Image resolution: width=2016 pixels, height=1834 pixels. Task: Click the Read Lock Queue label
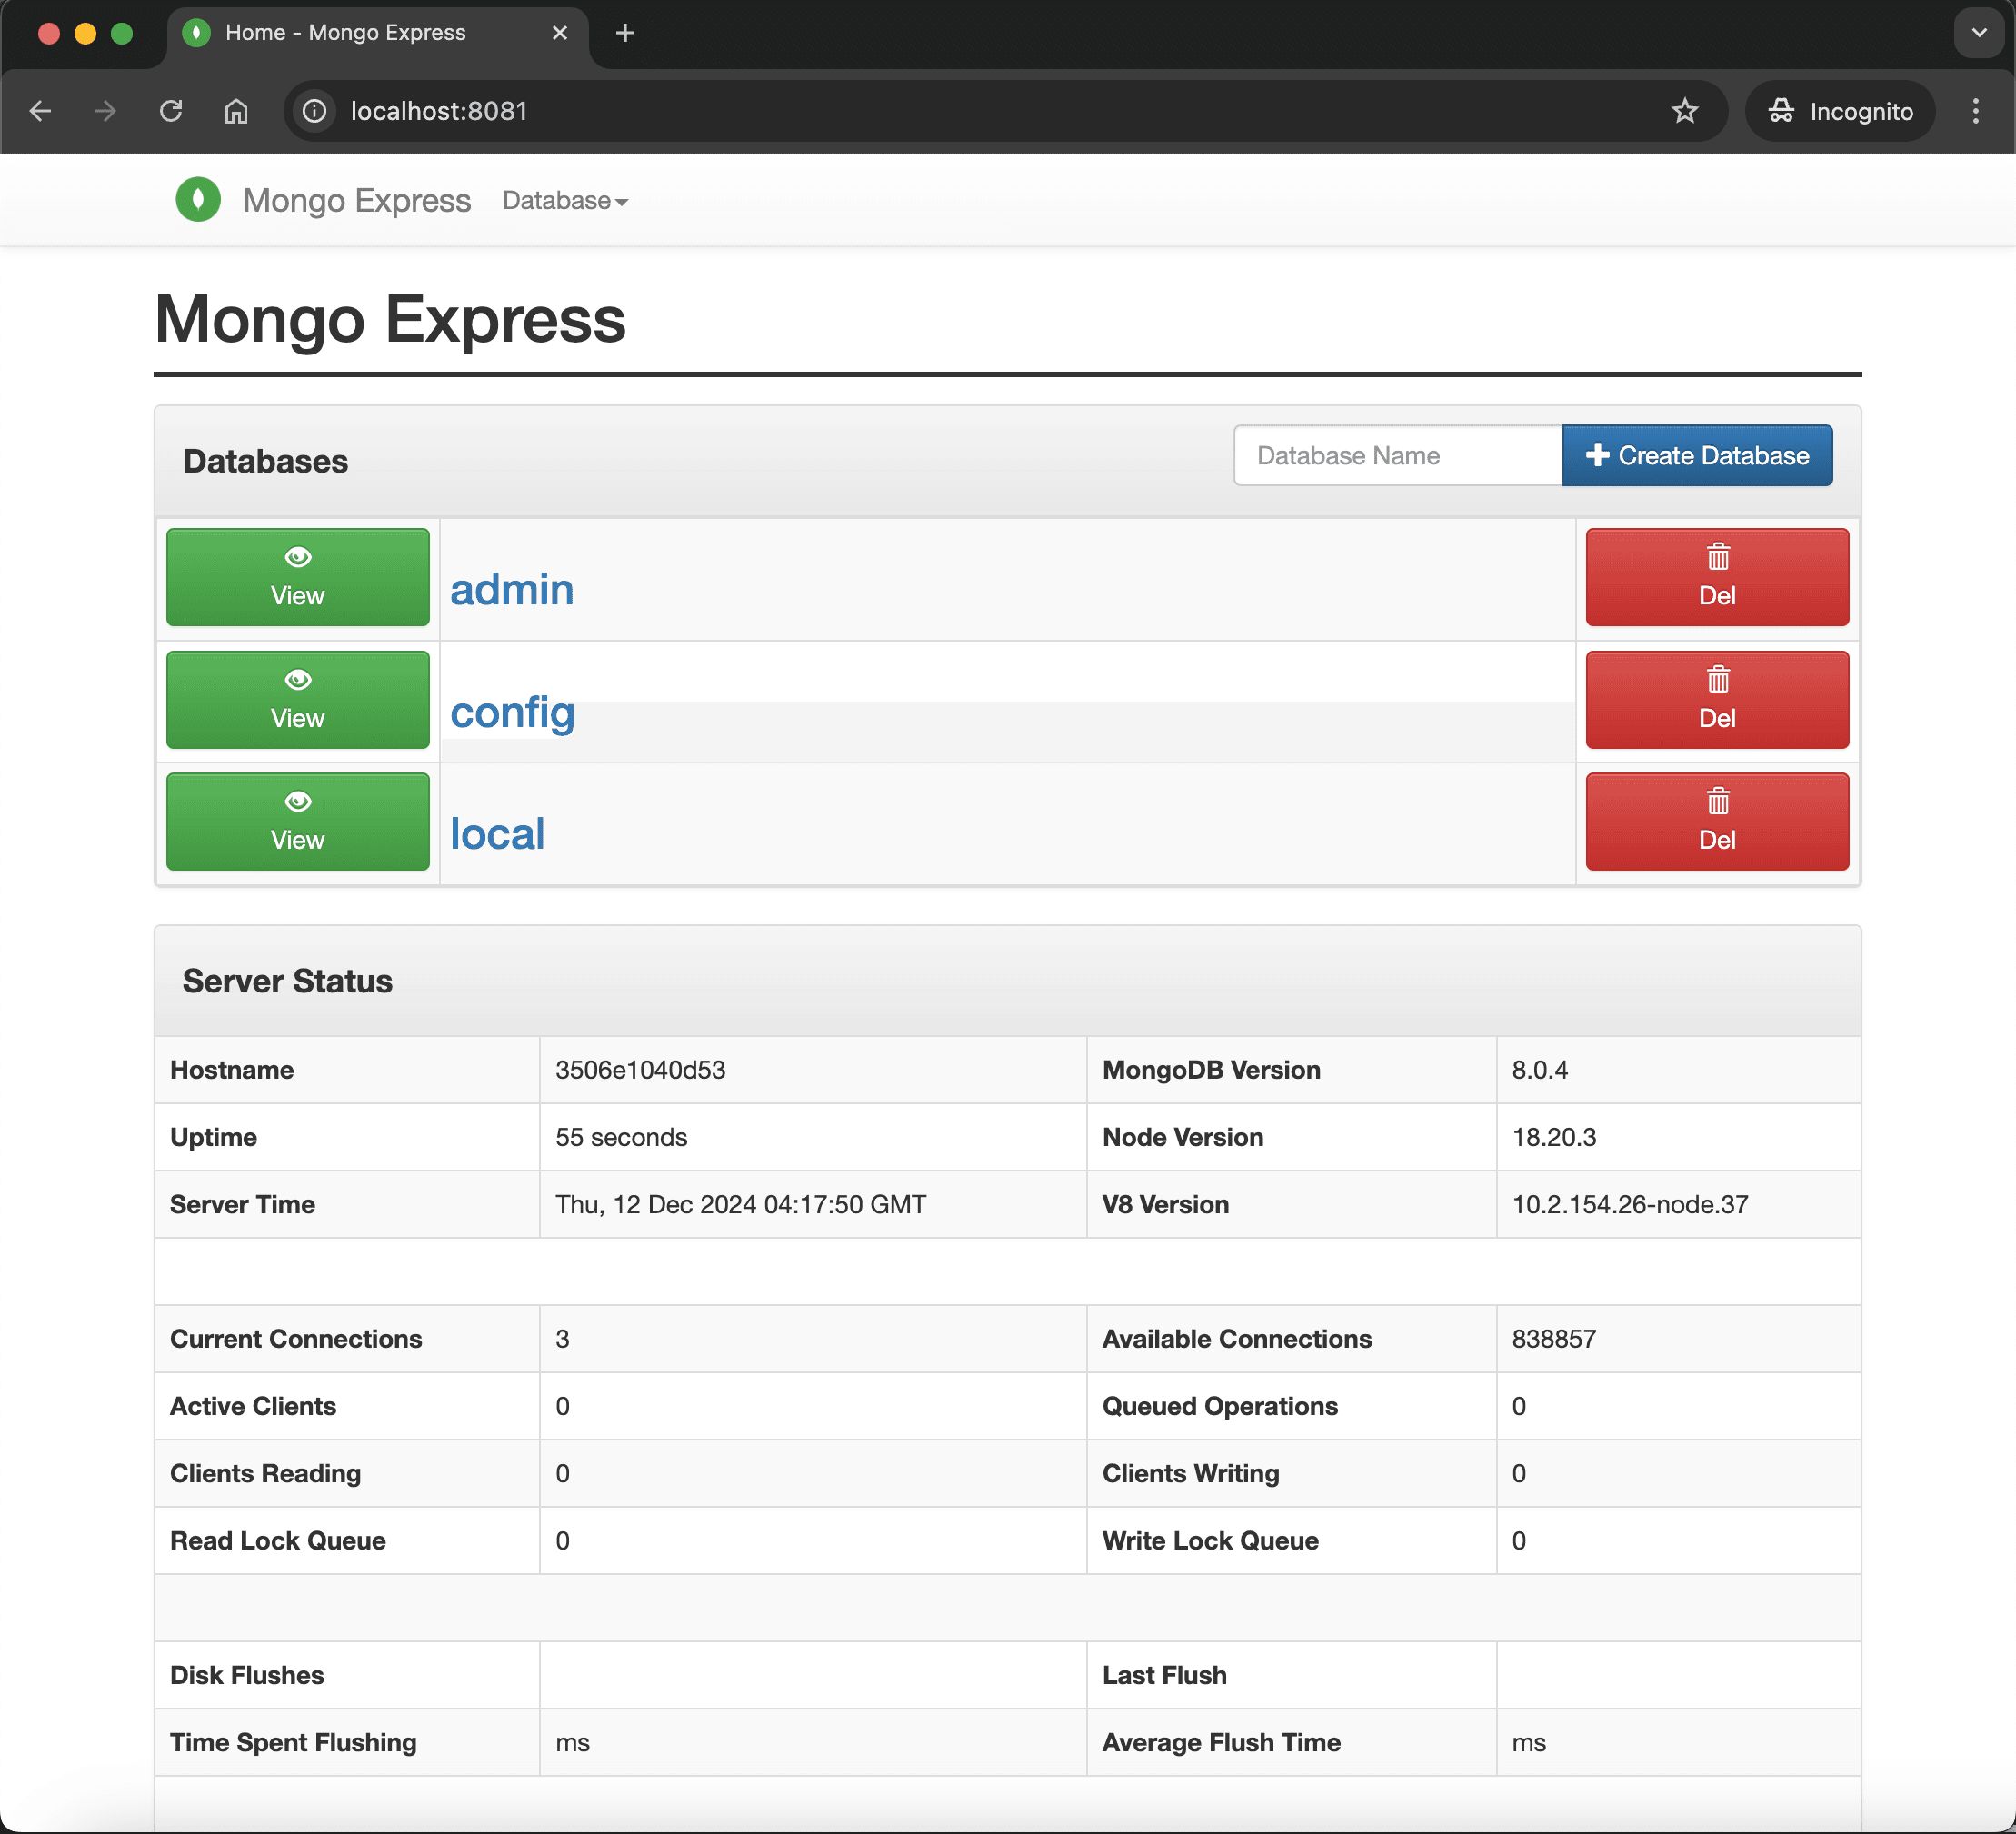(x=278, y=1541)
